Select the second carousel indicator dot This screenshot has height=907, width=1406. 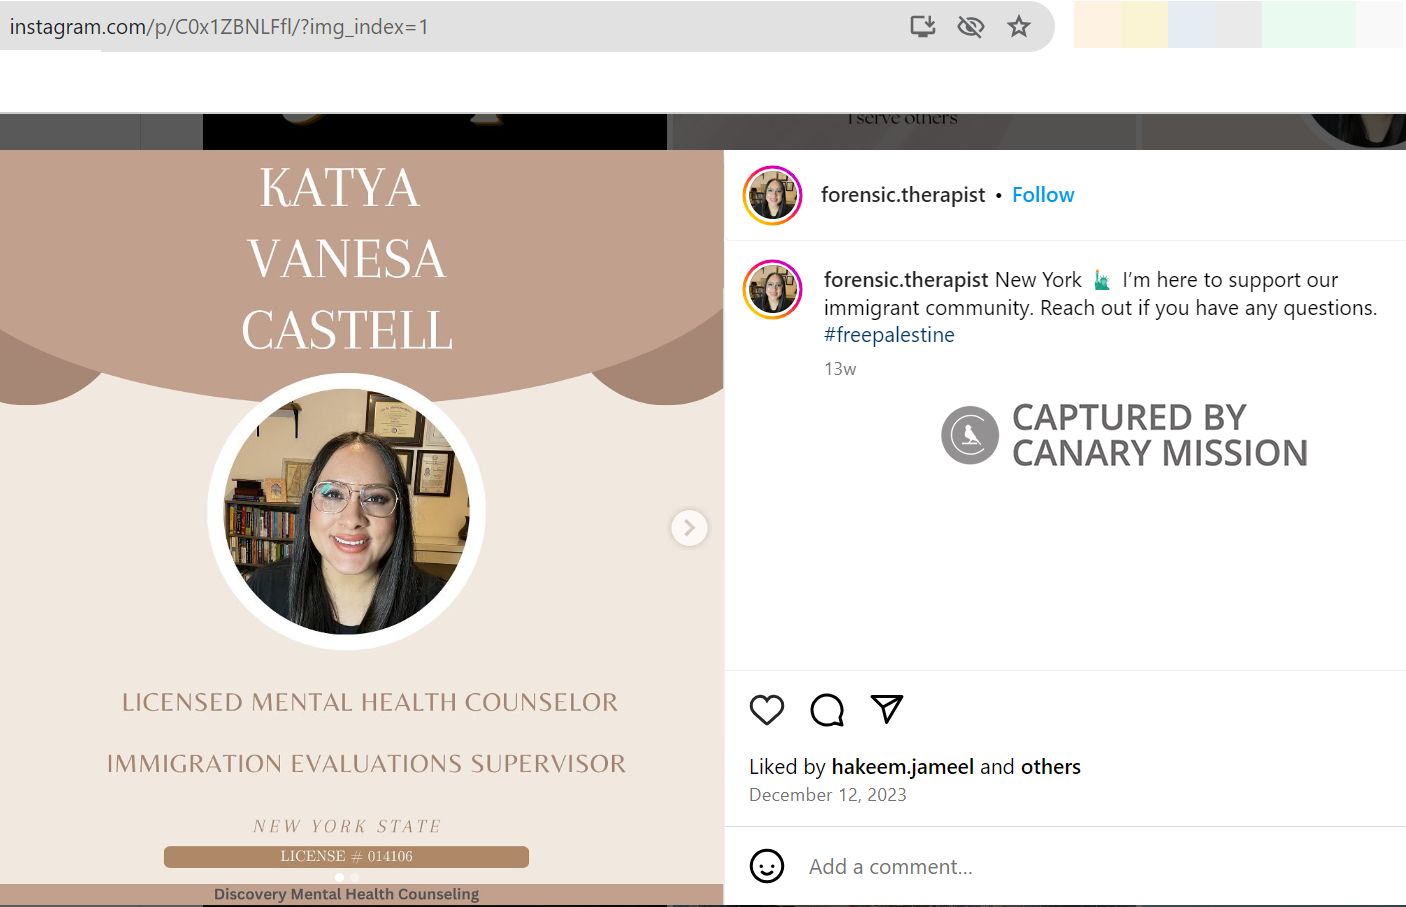click(354, 877)
